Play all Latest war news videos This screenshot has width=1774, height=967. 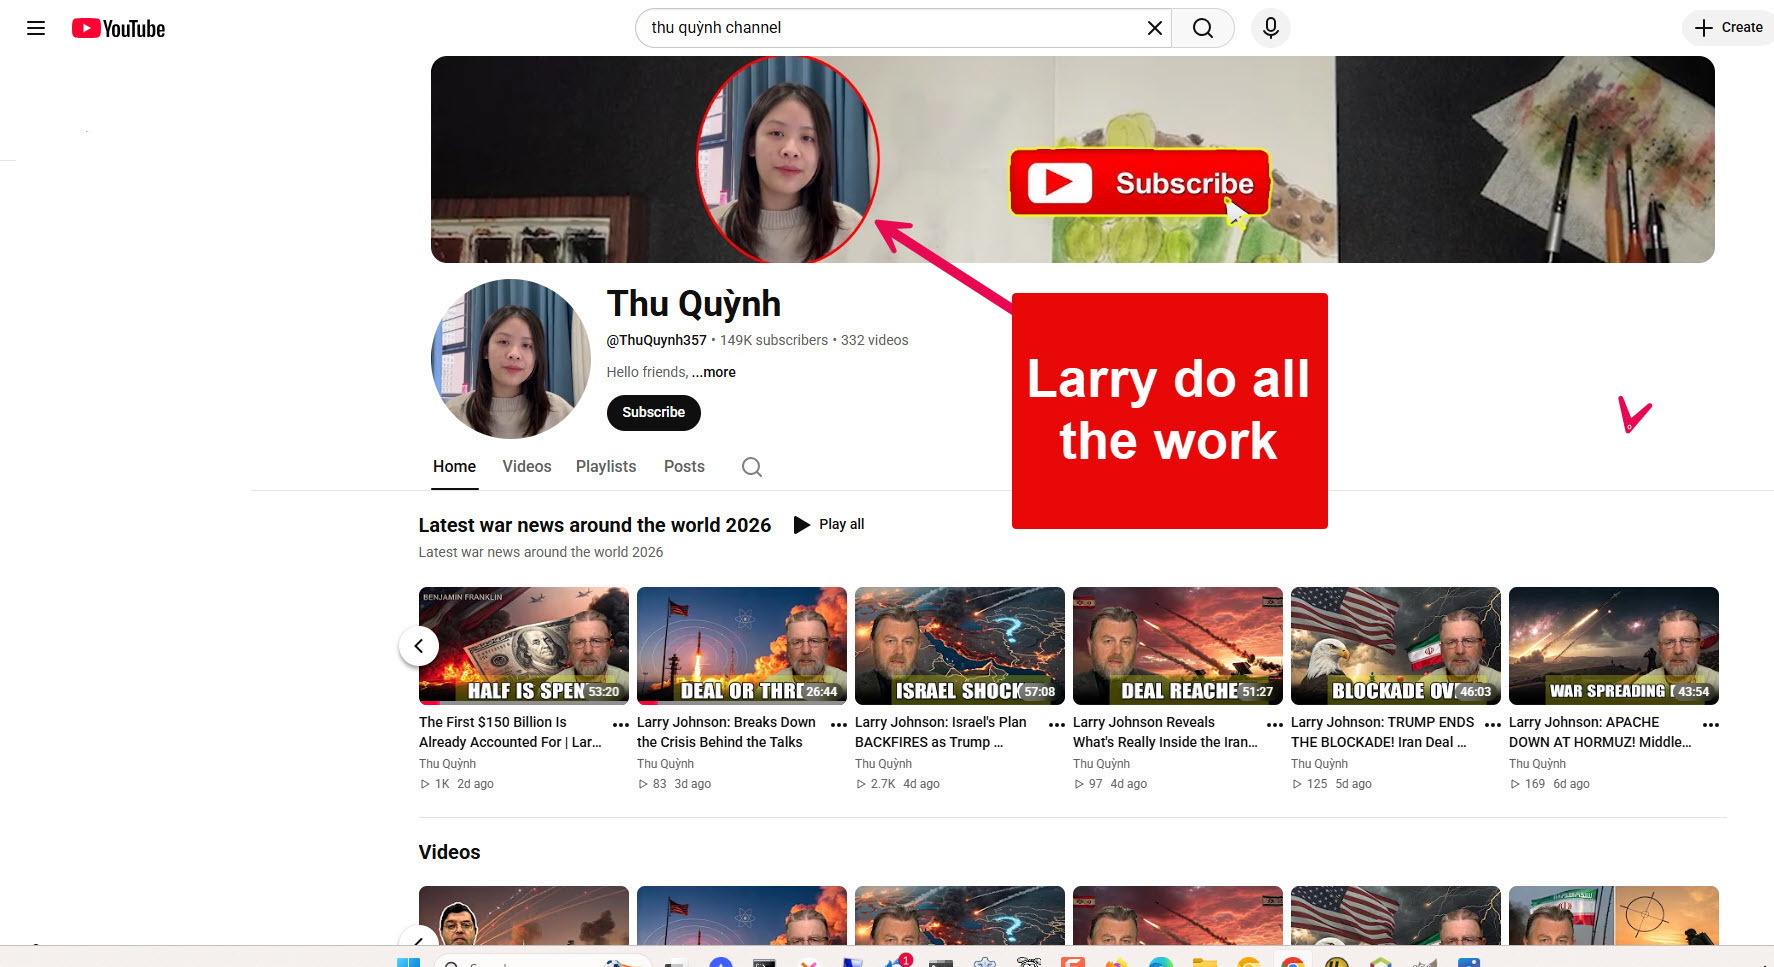[829, 524]
